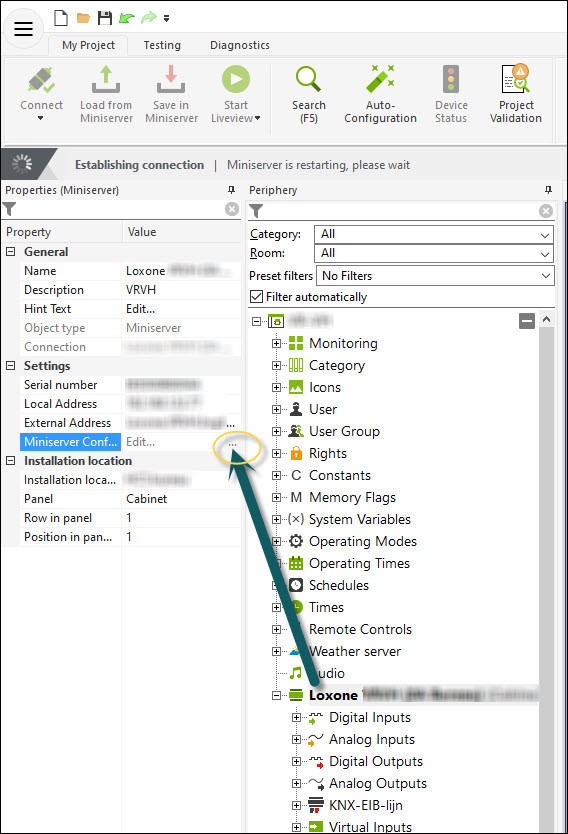Viewport: 568px width, 834px height.
Task: Collapse the General properties section
Action: pos(11,252)
